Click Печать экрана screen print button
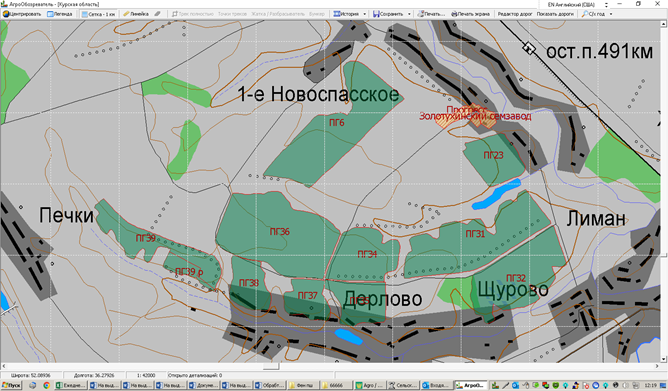The image size is (668, 391). point(470,14)
